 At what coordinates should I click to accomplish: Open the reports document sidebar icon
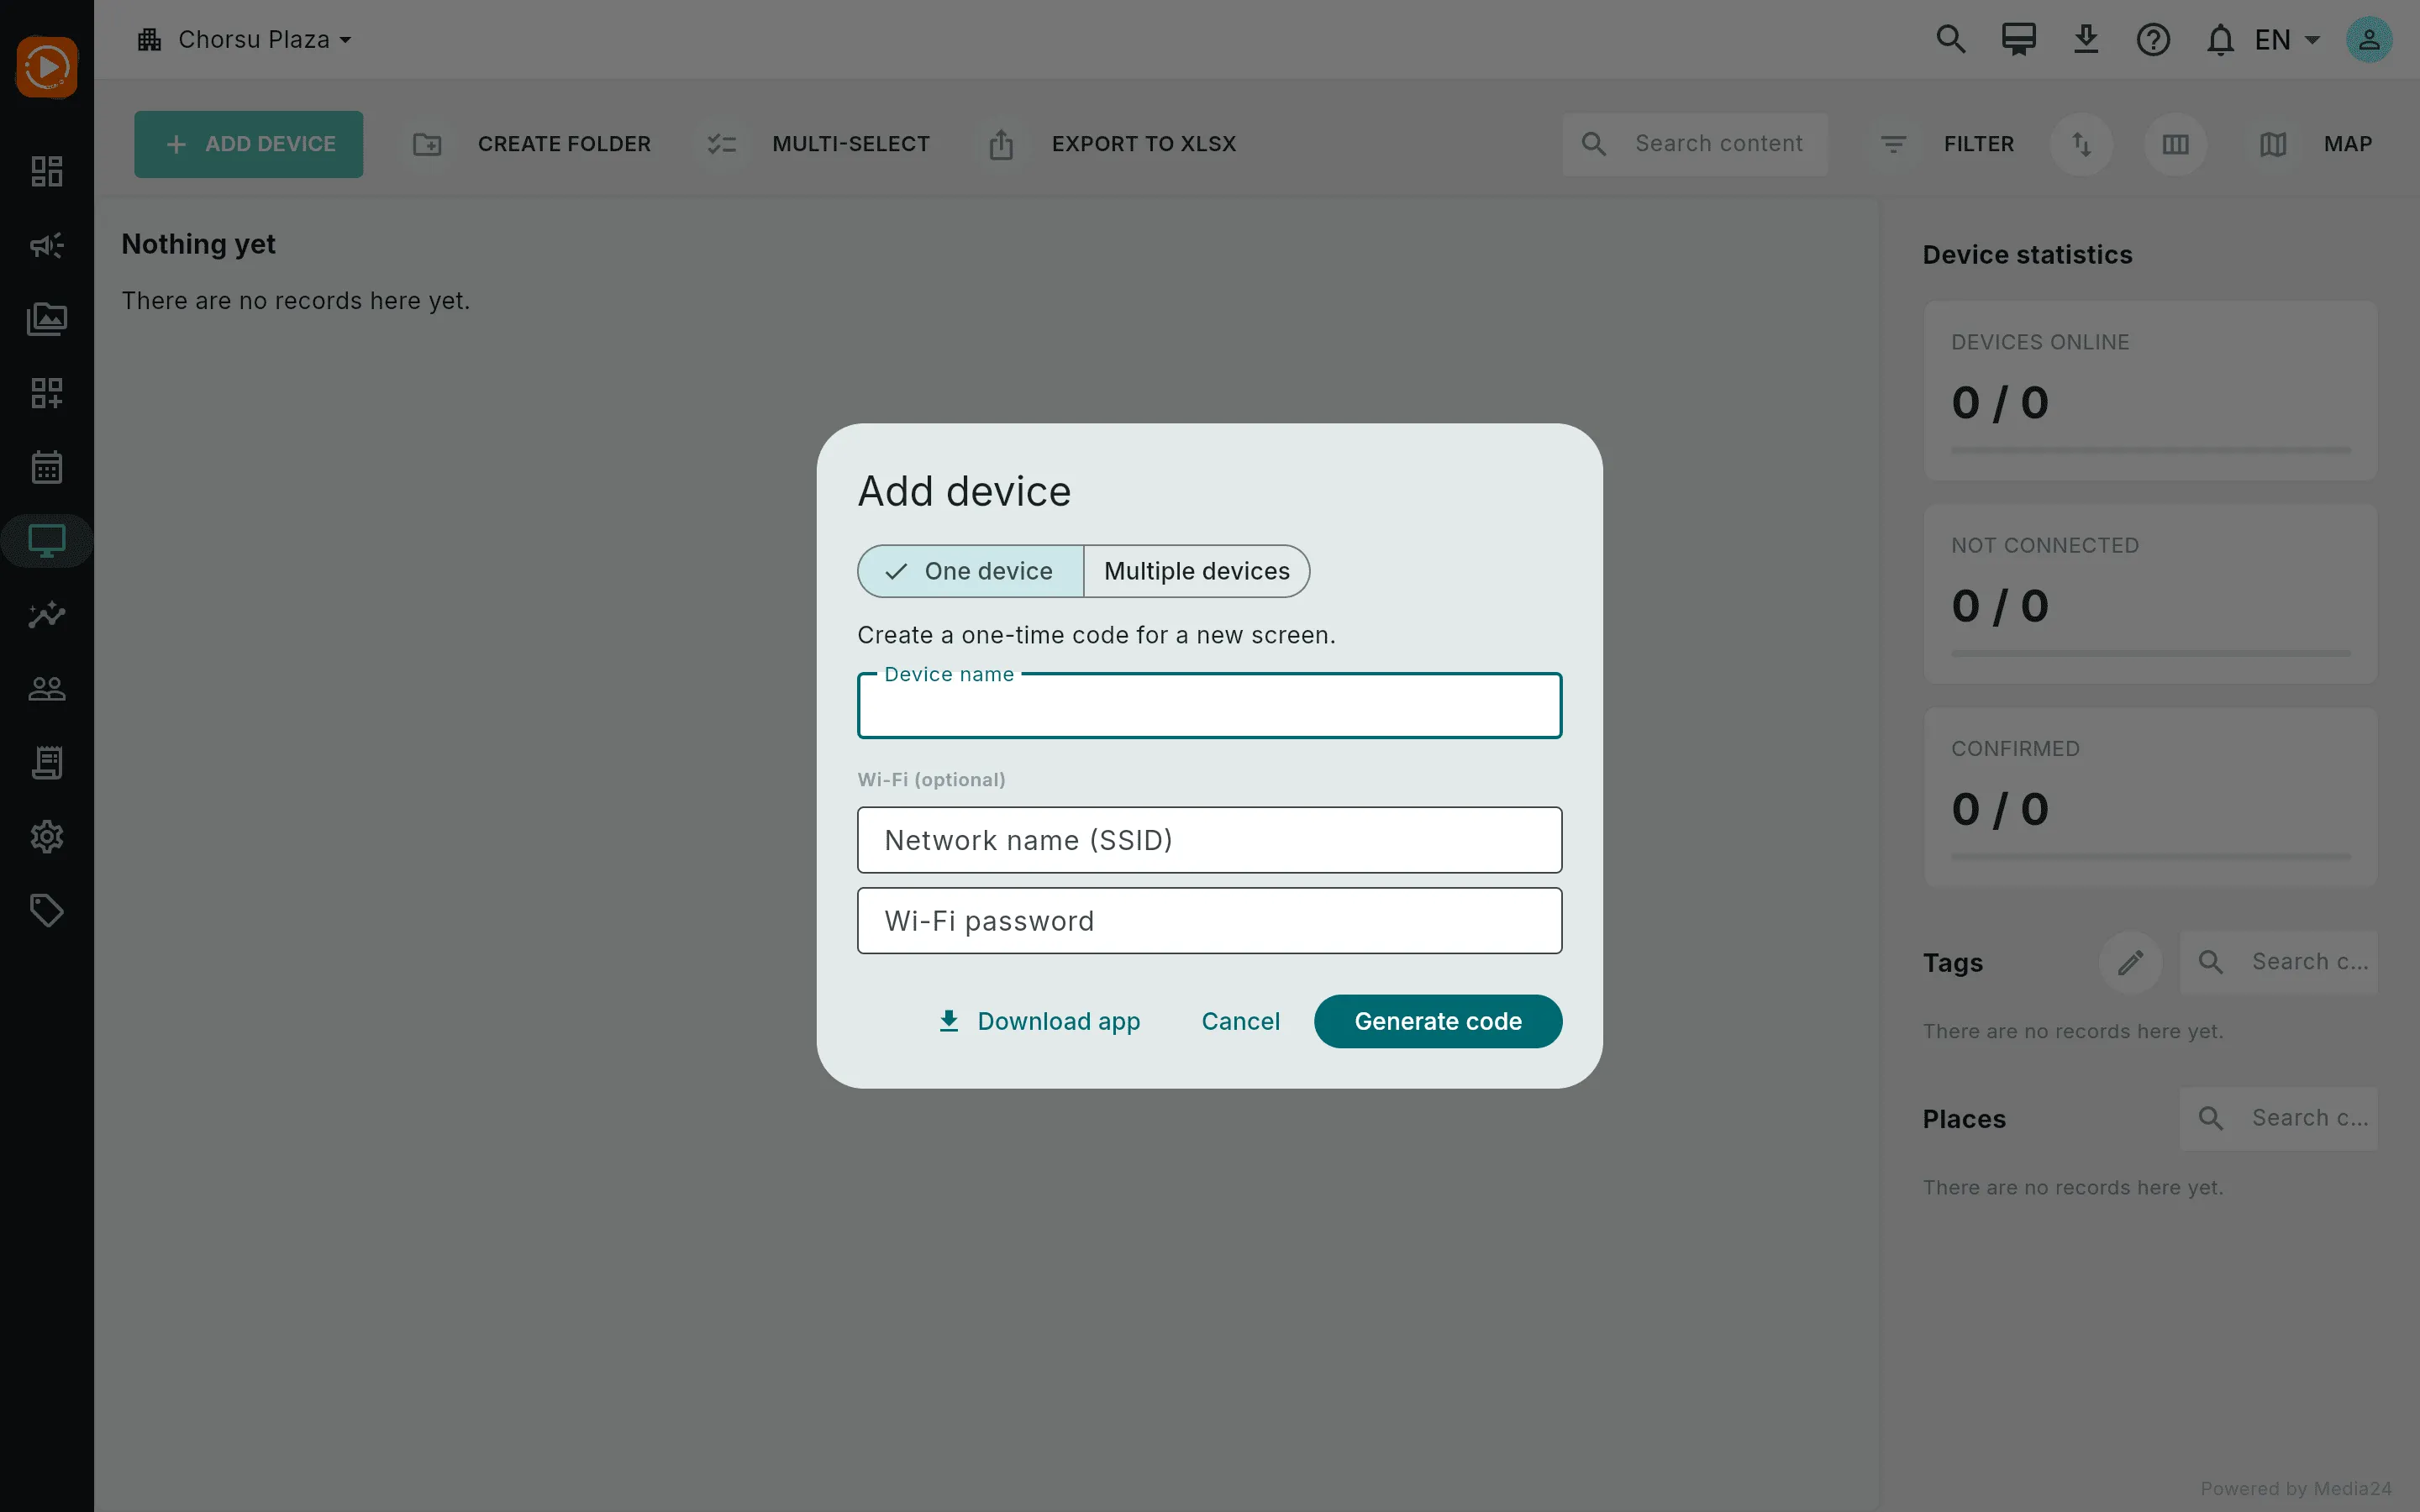[x=47, y=763]
